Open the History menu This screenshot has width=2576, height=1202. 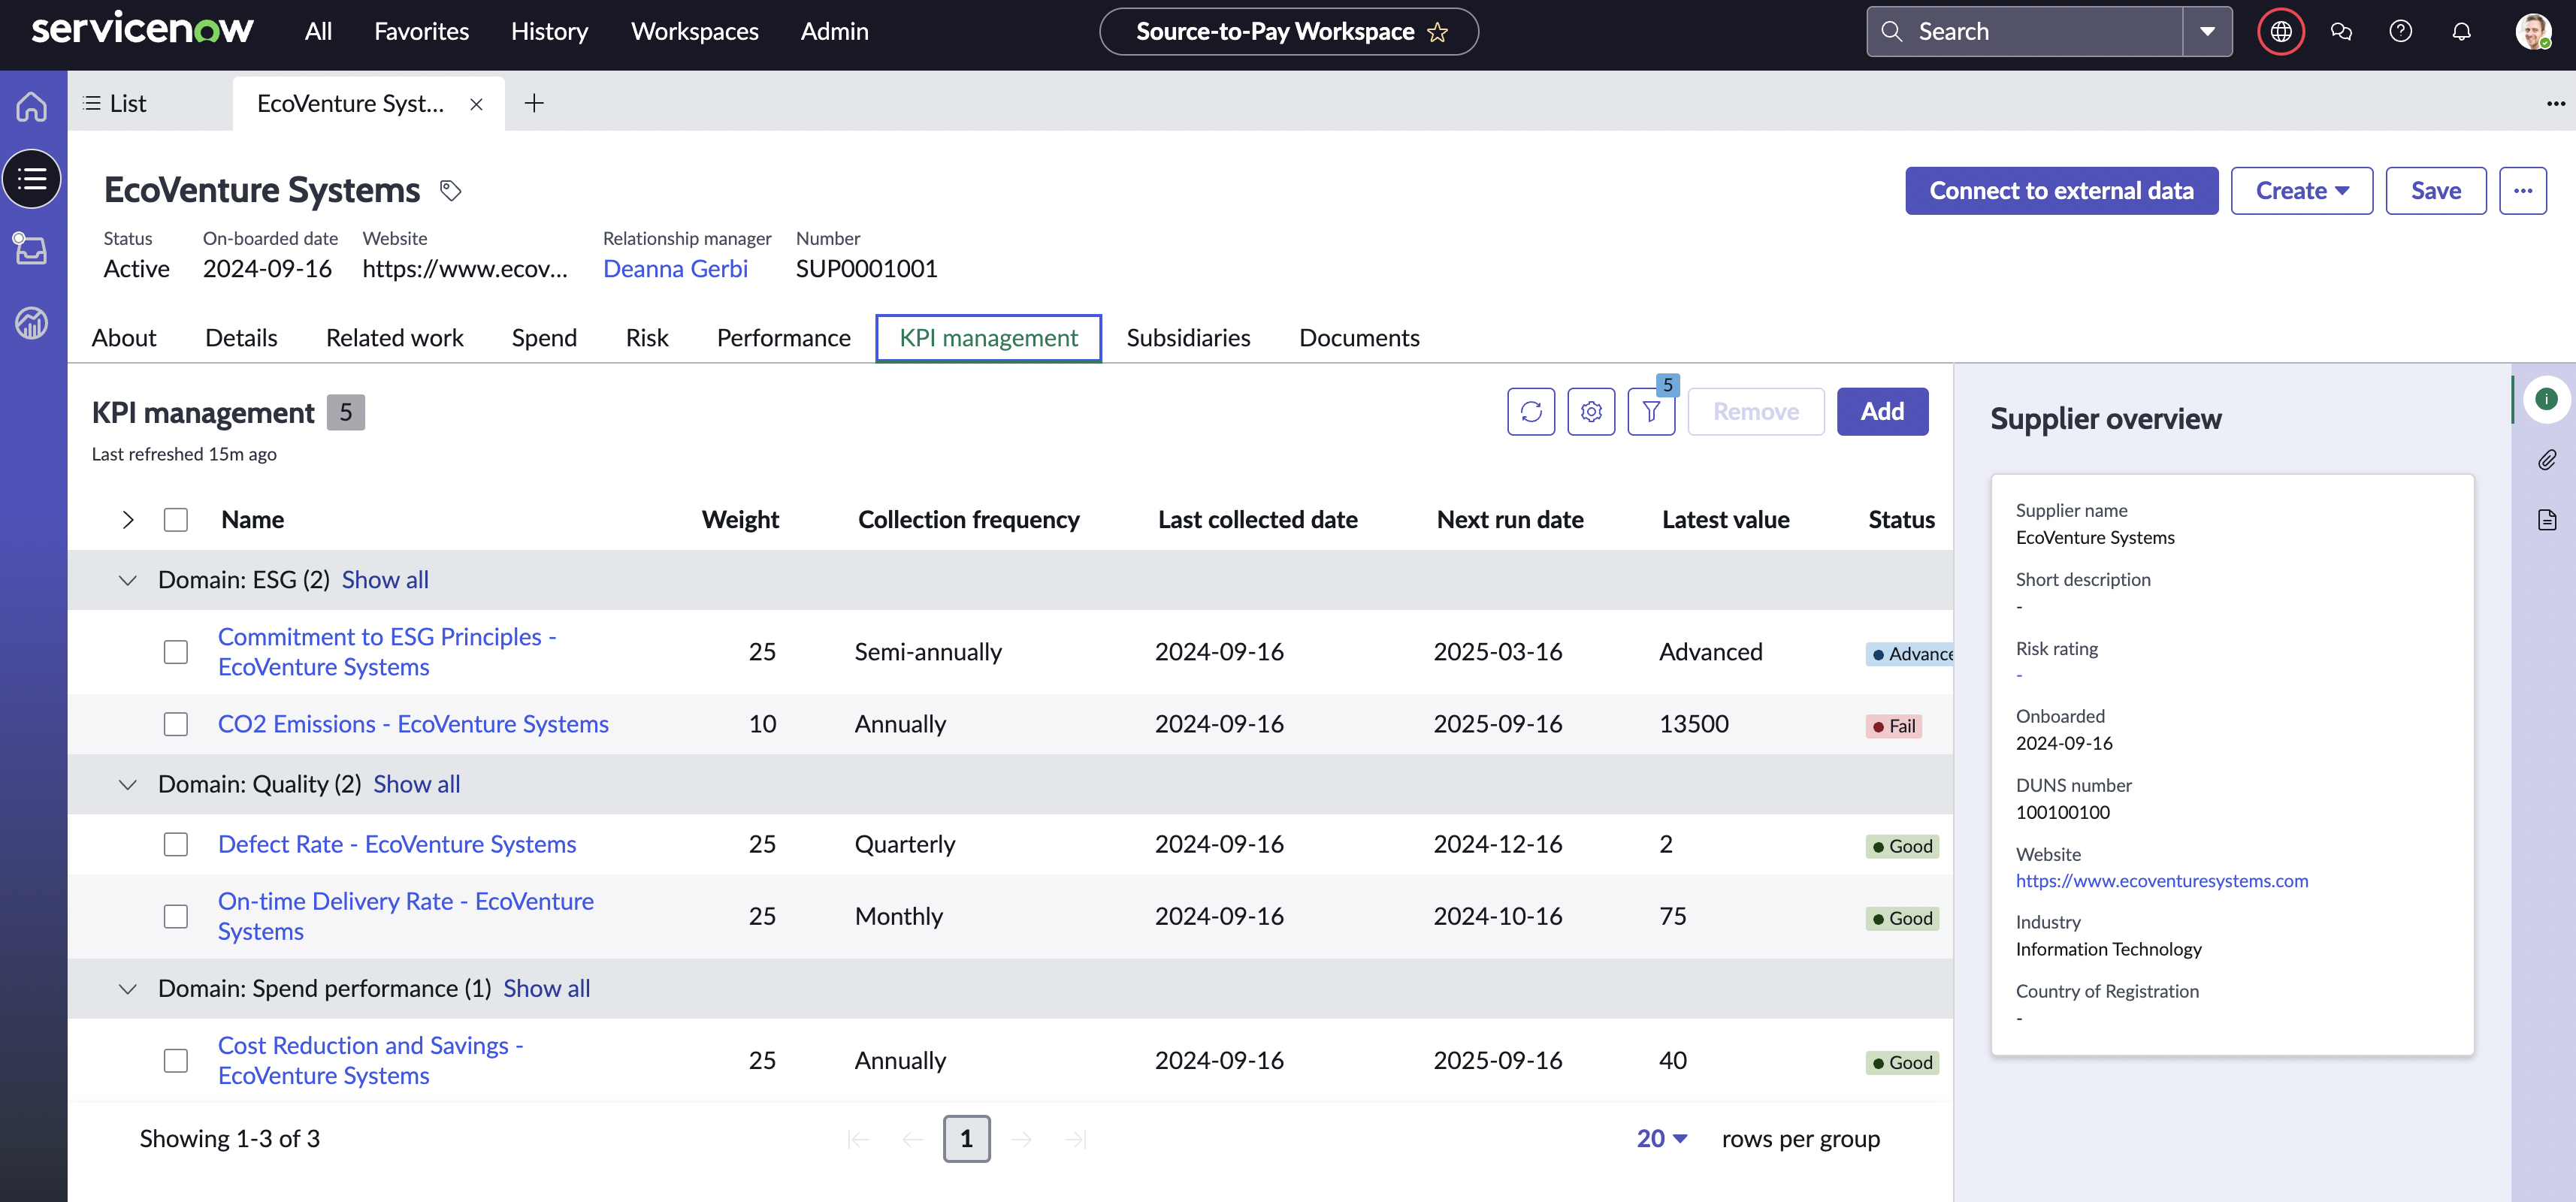(549, 31)
